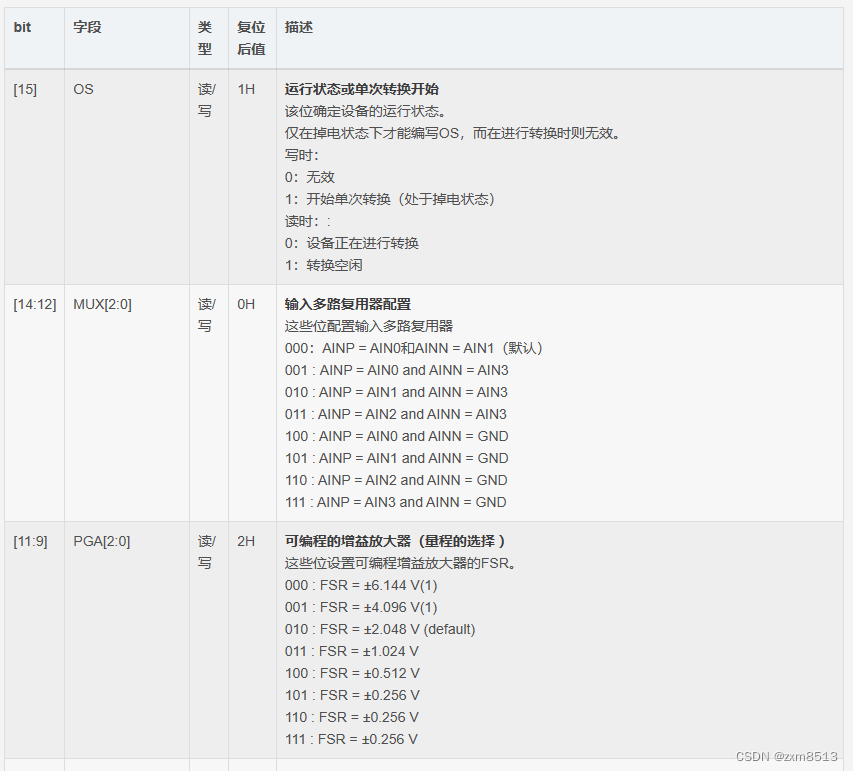Click the '101 : AINP = AIN1 and AINN = GND' line
Viewport: 853px width, 771px height.
pos(397,458)
